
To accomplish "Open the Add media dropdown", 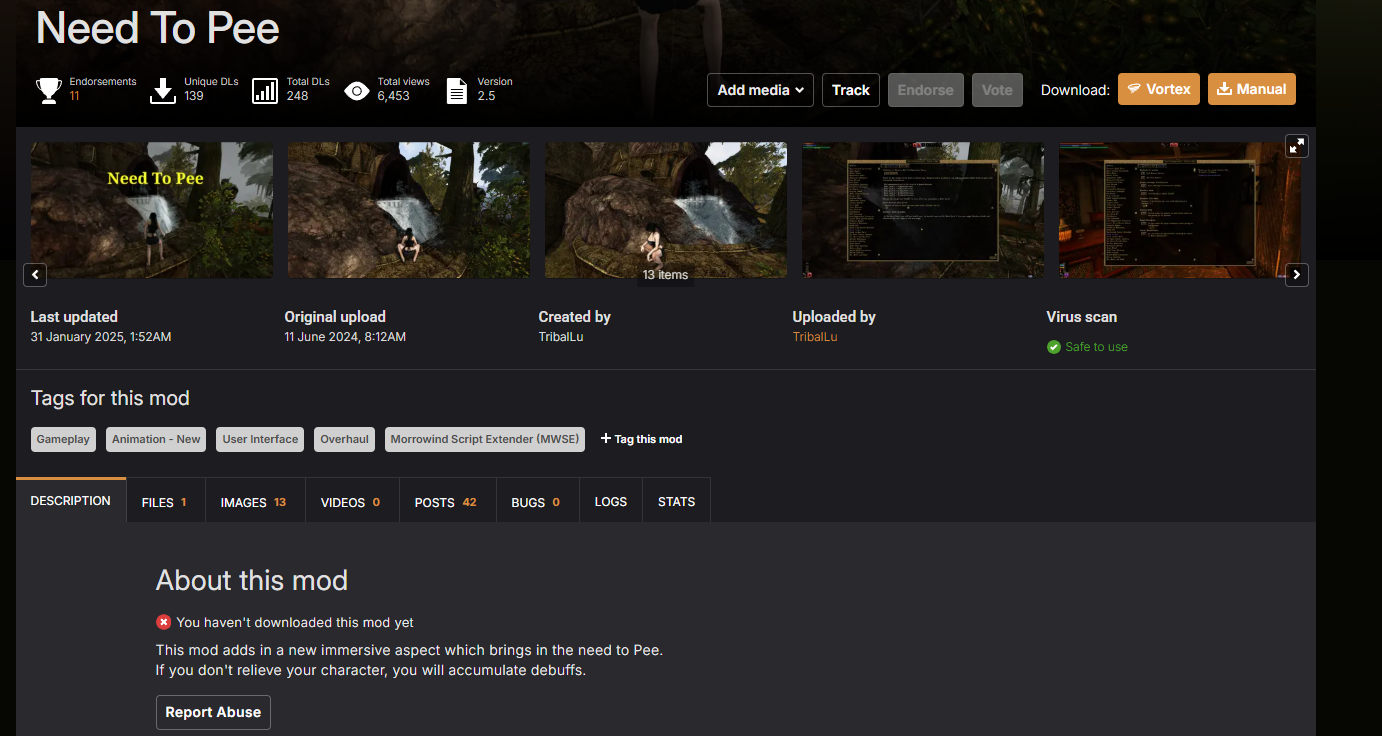I will (x=760, y=90).
